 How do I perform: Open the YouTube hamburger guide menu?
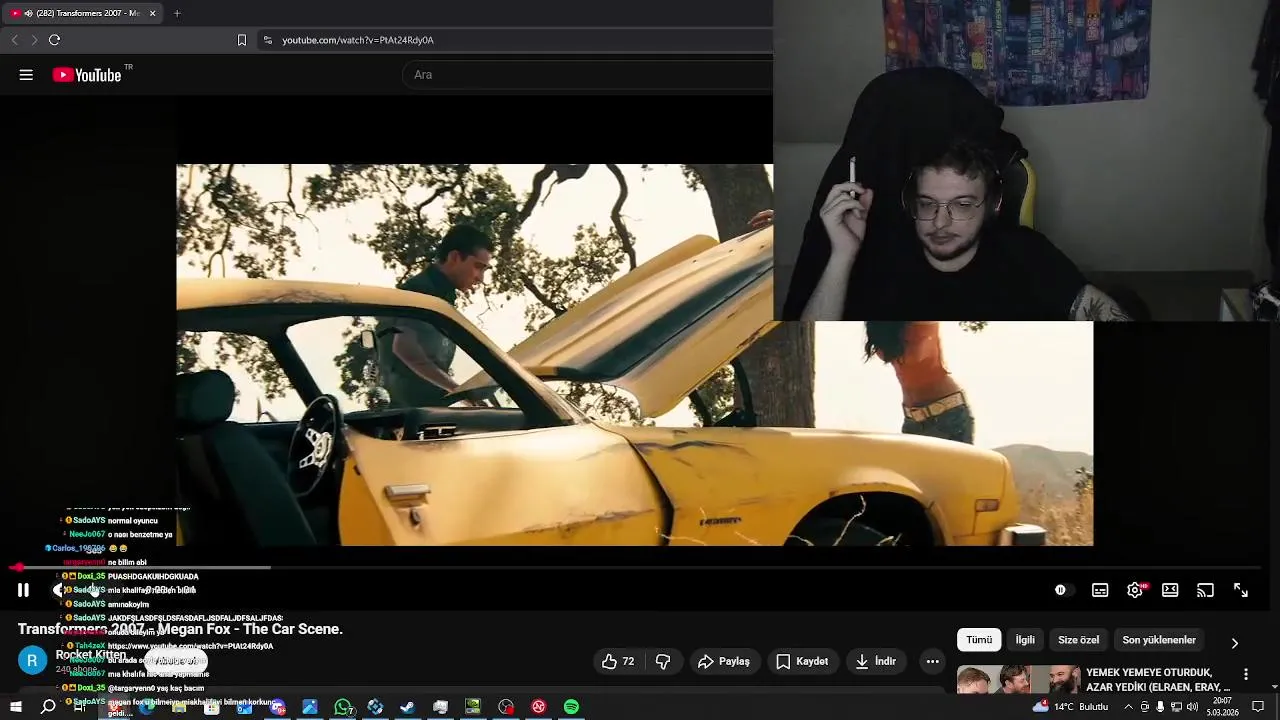click(26, 75)
